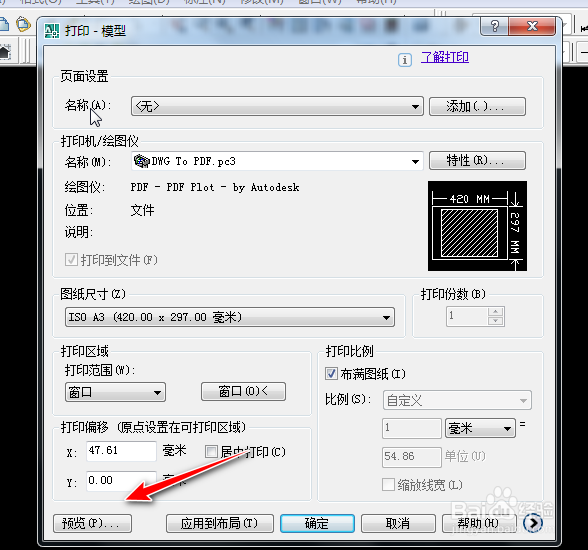588x550 pixels.
Task: Enable the 居中打印 center plot checkbox
Action: pyautogui.click(x=211, y=451)
